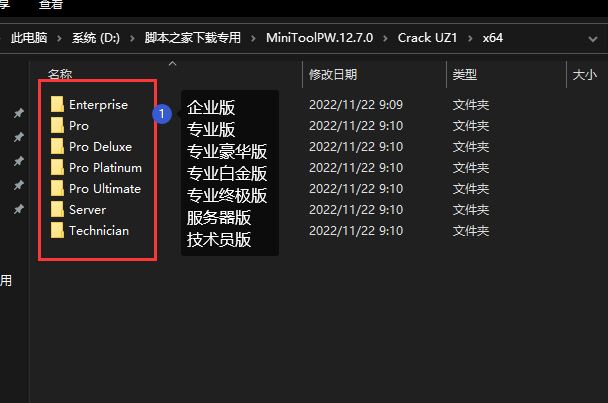Select the Pro folder icon

pos(57,125)
